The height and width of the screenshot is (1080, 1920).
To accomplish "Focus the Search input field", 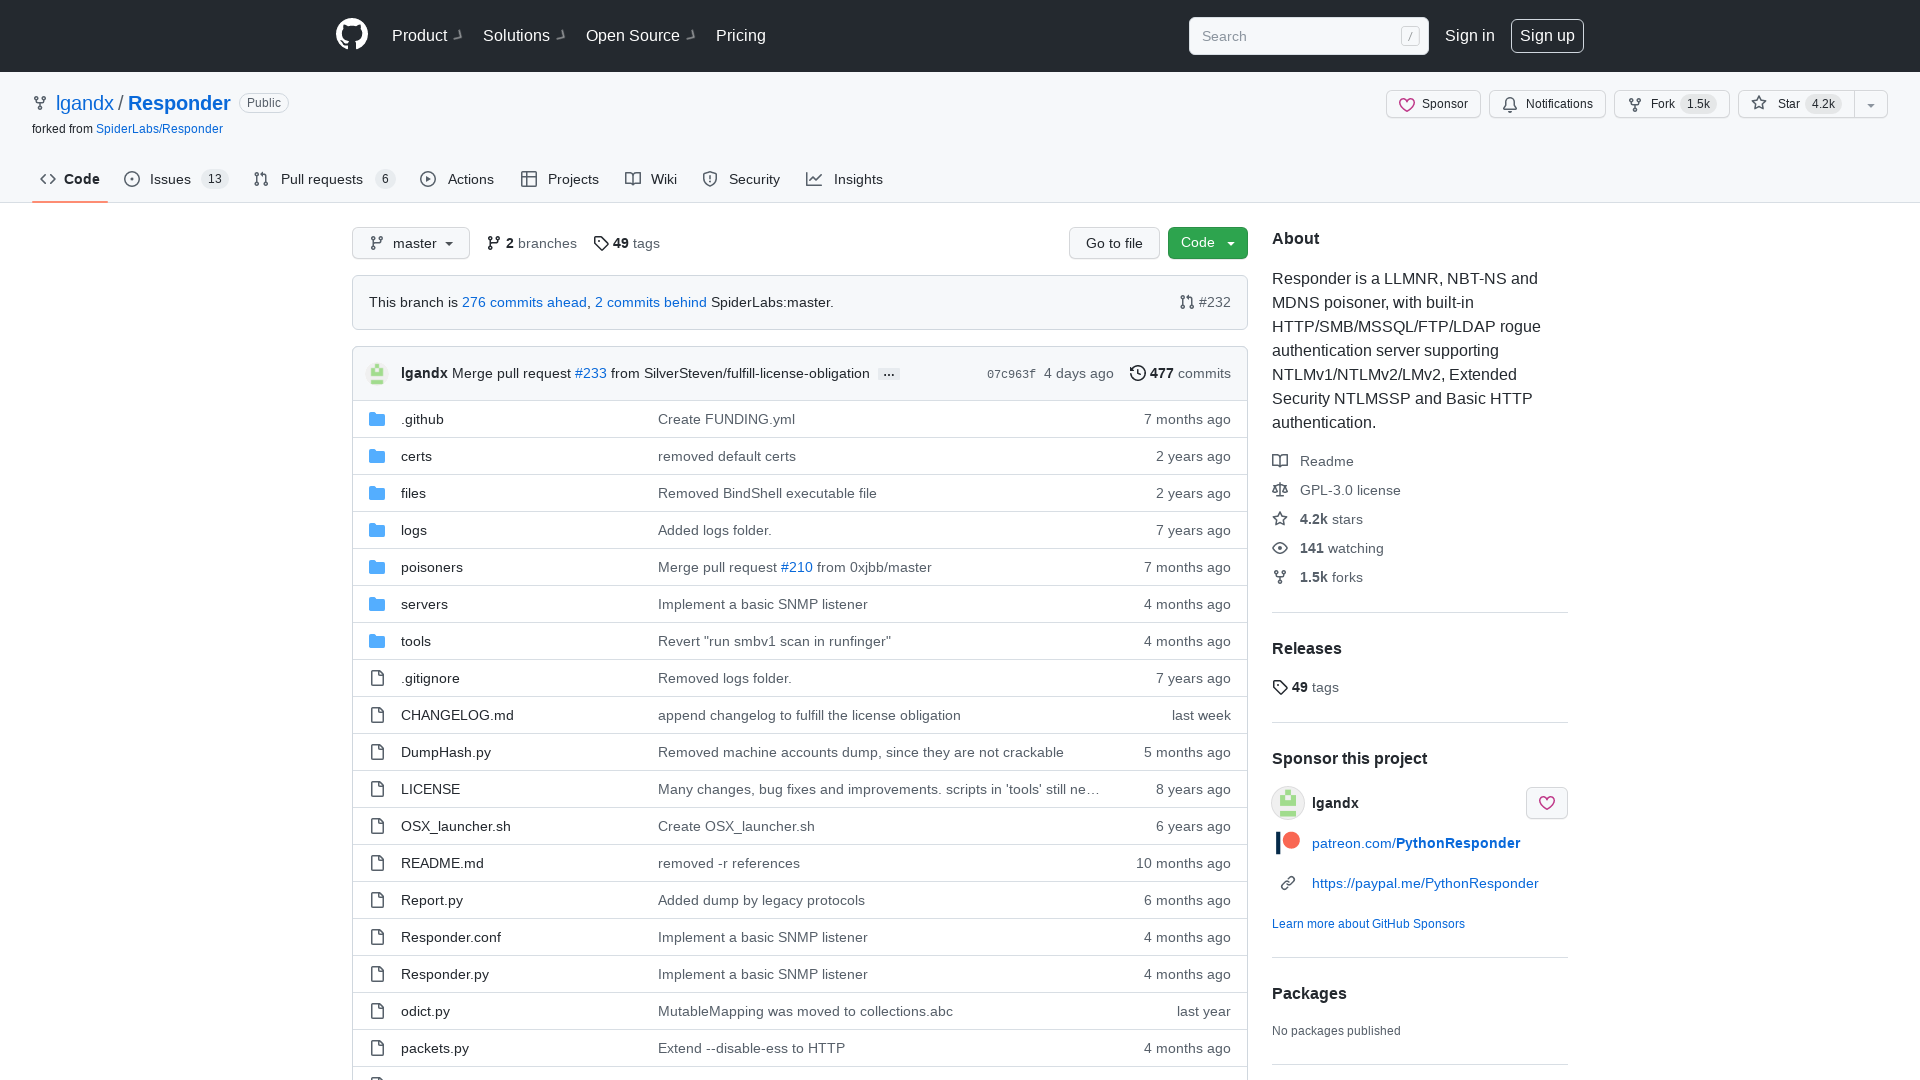I will pos(1308,36).
